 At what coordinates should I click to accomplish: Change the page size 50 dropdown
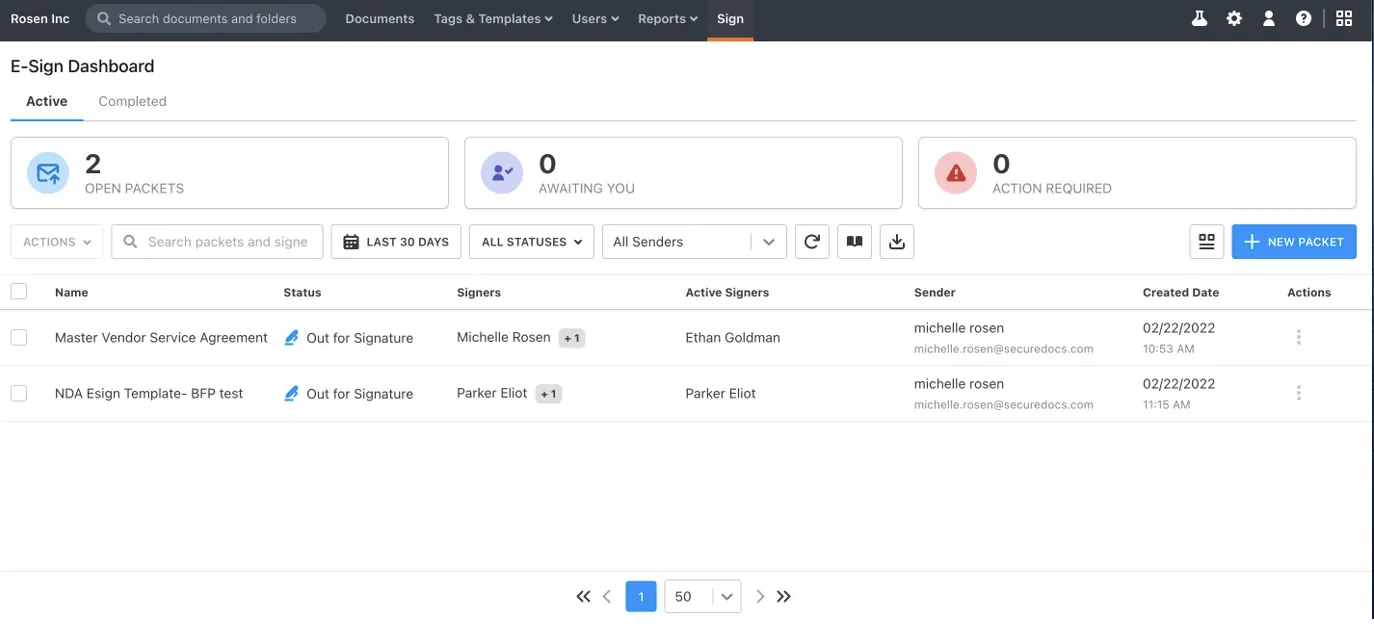click(702, 597)
